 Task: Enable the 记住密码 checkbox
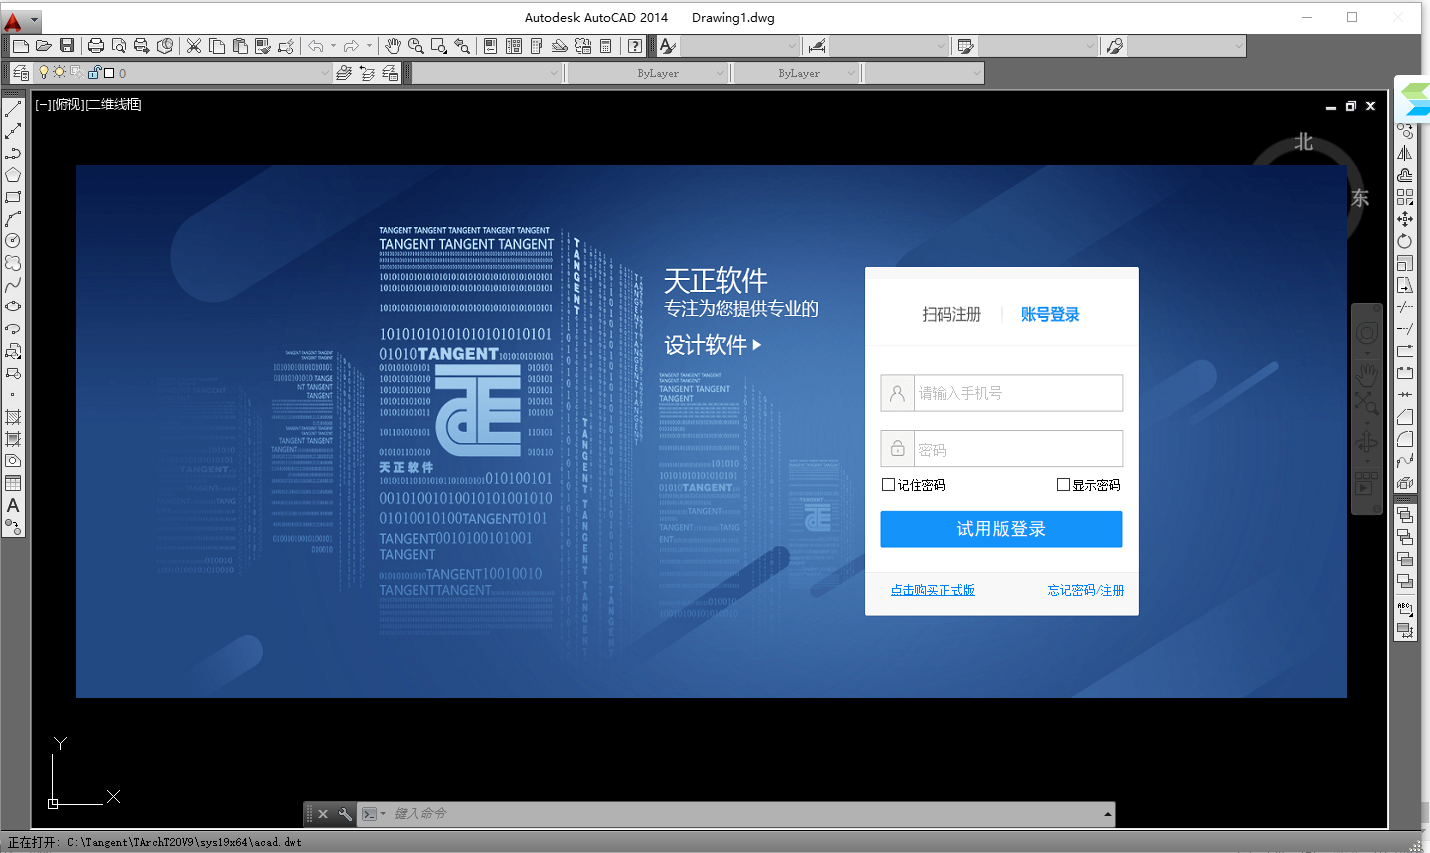(888, 485)
